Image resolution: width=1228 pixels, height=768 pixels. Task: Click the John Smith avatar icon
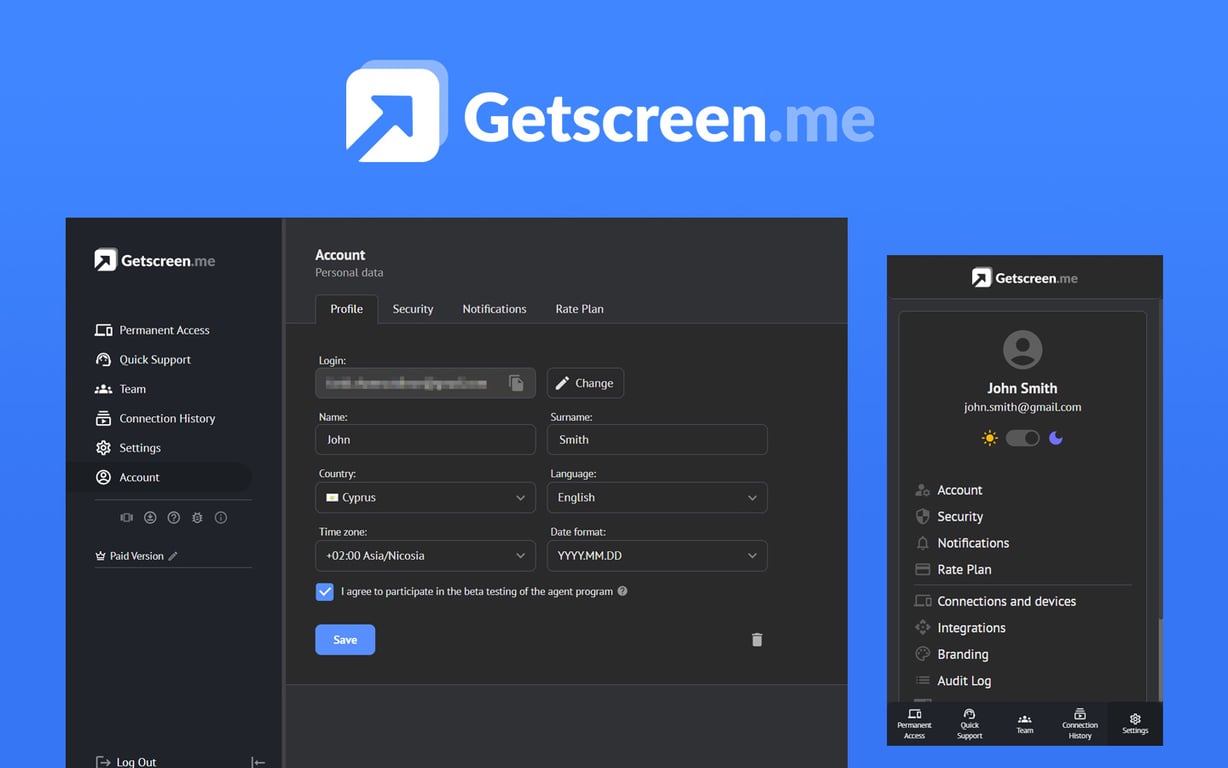coord(1022,351)
